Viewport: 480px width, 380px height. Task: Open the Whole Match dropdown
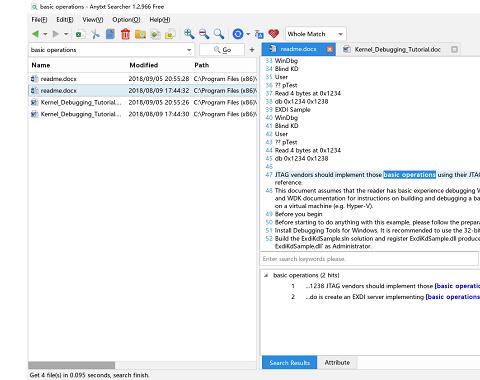(x=316, y=34)
